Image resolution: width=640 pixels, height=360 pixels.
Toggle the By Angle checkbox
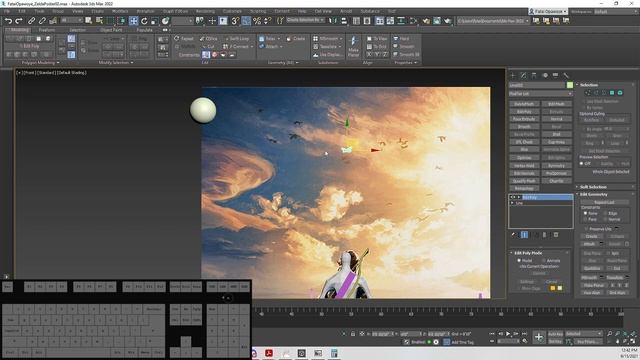tap(584, 129)
